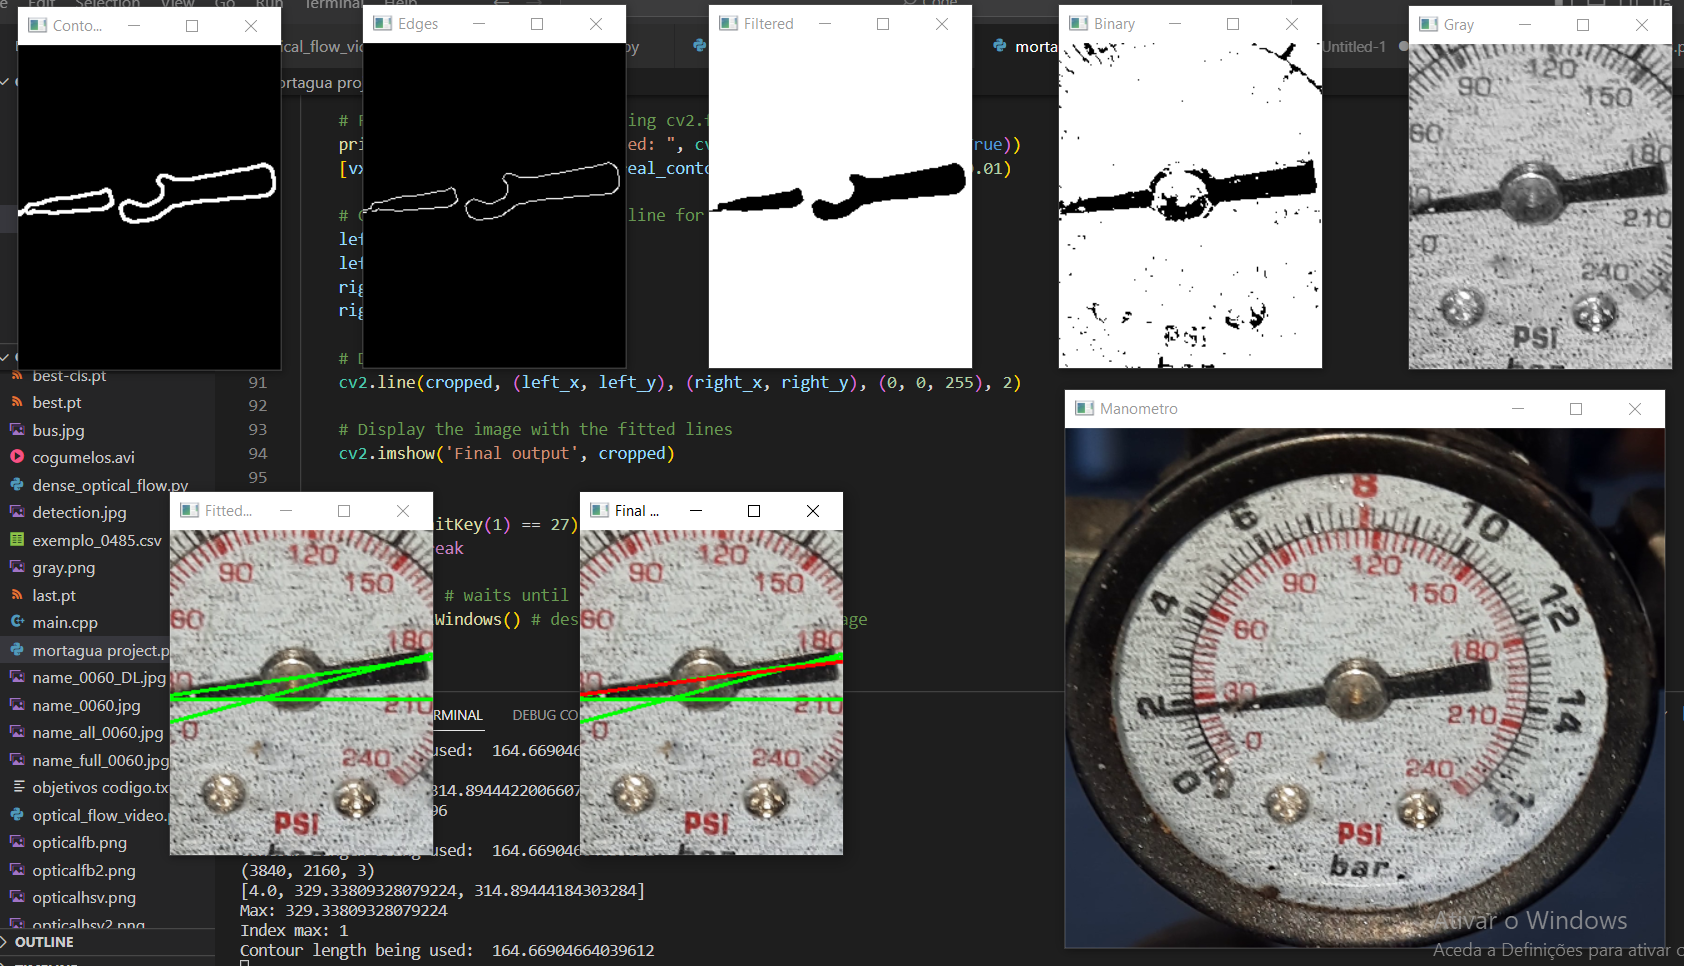Click terminal text 'Index max: 1'
1684x966 pixels.
point(294,930)
